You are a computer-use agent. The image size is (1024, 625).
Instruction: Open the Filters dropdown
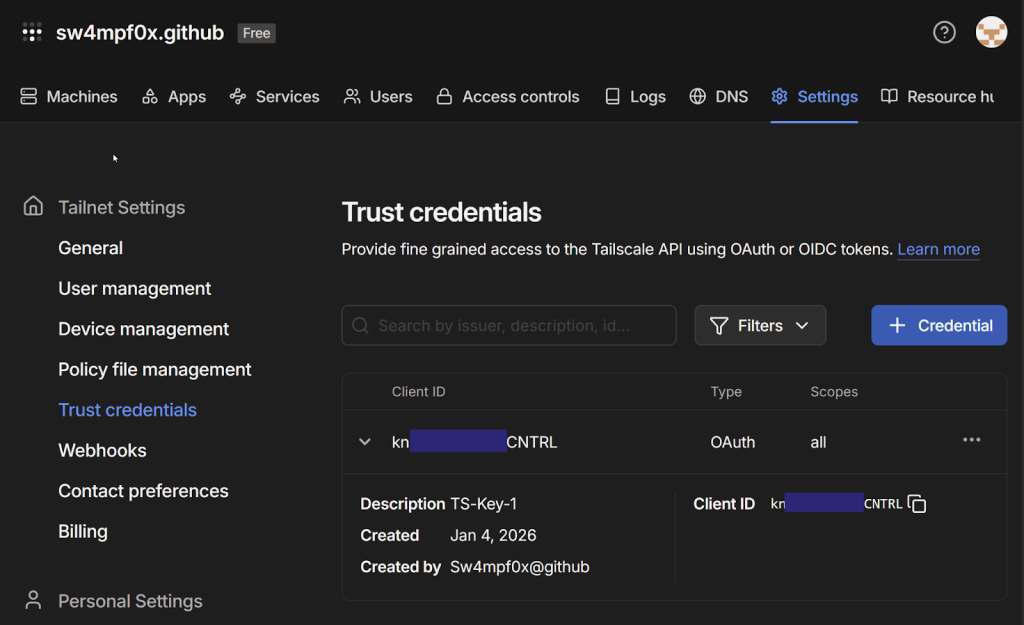pos(760,326)
